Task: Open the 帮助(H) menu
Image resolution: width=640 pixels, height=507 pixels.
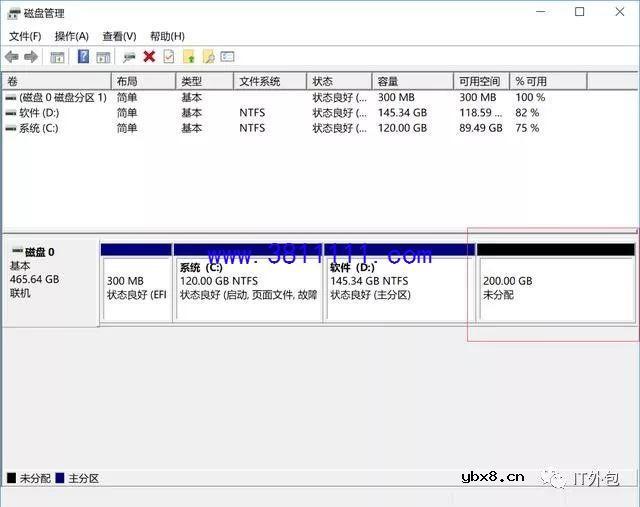Action: click(166, 36)
